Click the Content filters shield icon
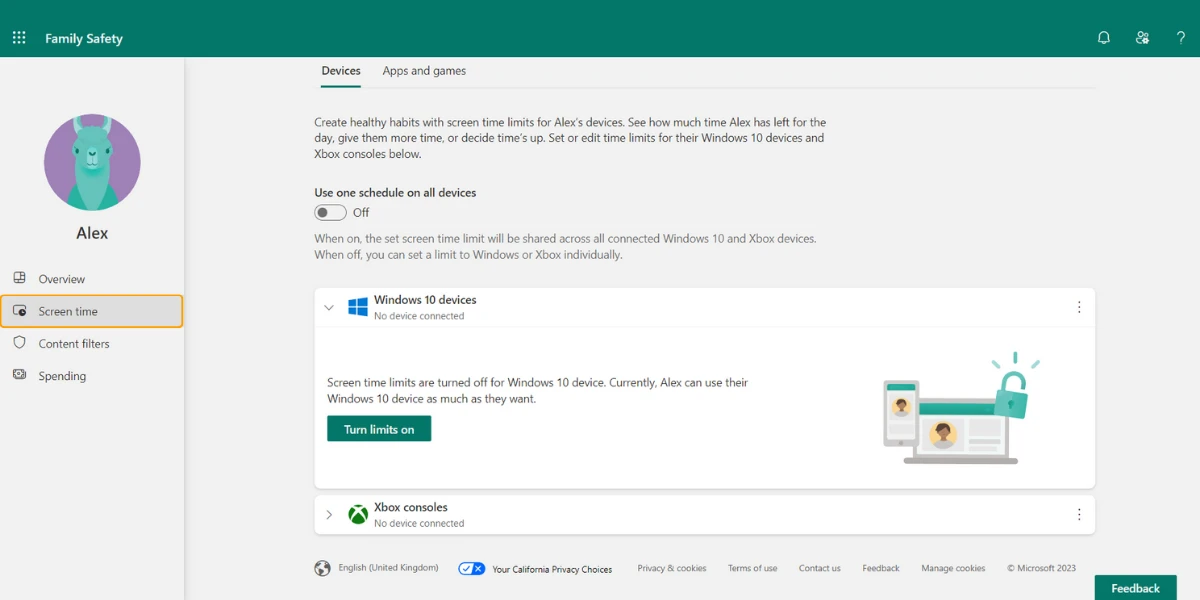Viewport: 1200px width, 600px height. 19,343
